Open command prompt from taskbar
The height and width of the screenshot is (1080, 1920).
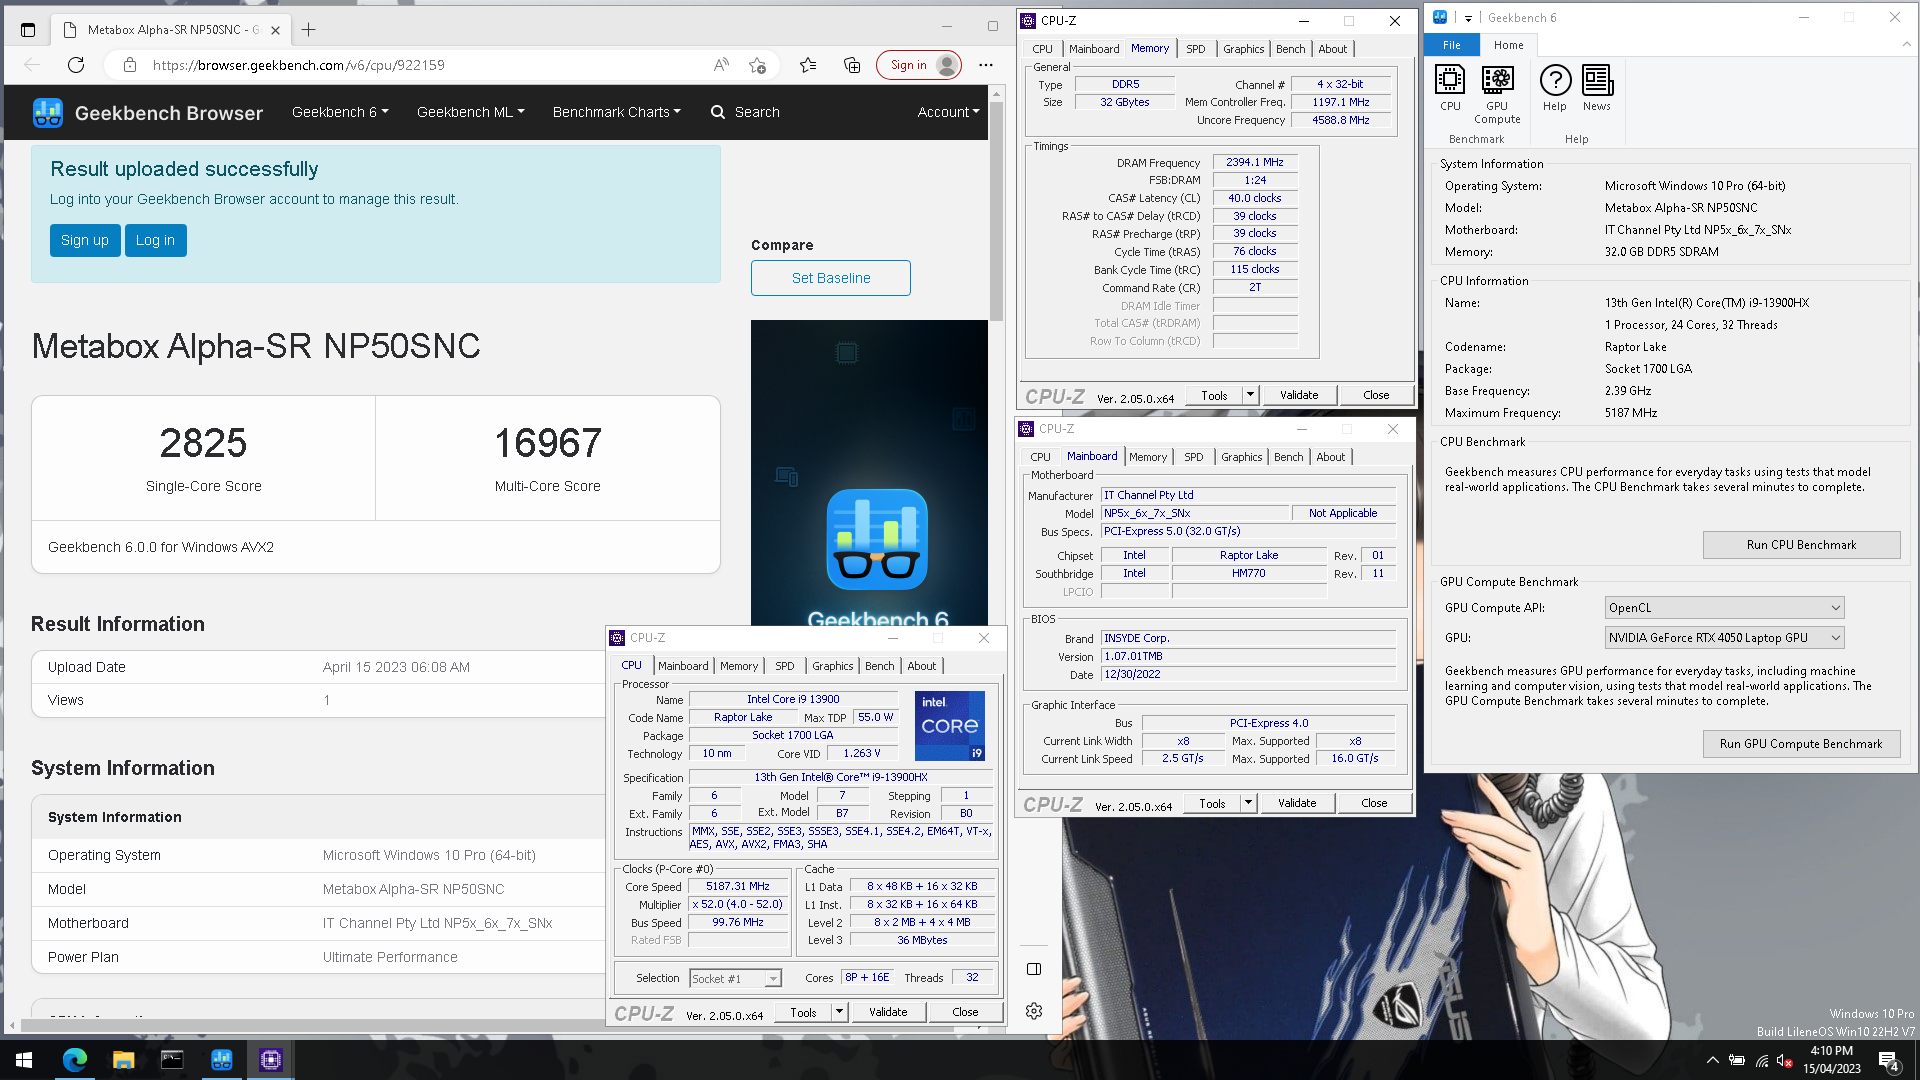(x=172, y=1060)
